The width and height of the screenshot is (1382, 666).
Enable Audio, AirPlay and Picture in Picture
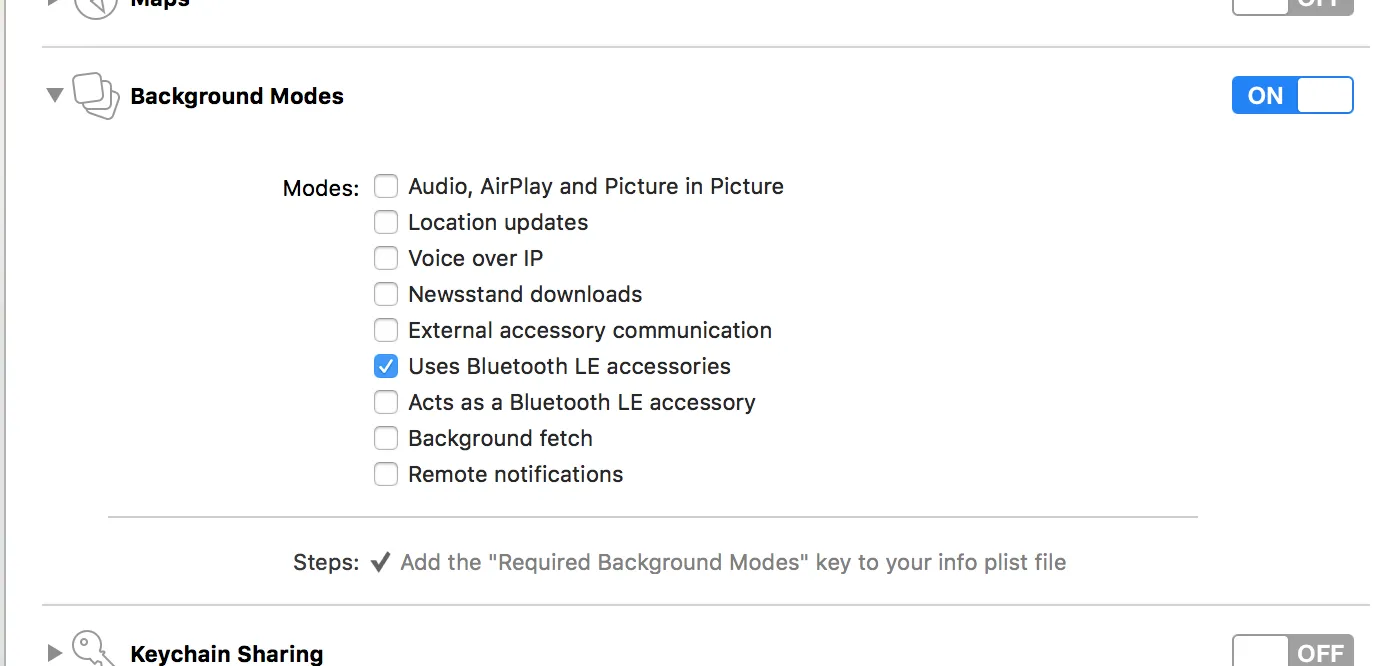click(x=386, y=187)
